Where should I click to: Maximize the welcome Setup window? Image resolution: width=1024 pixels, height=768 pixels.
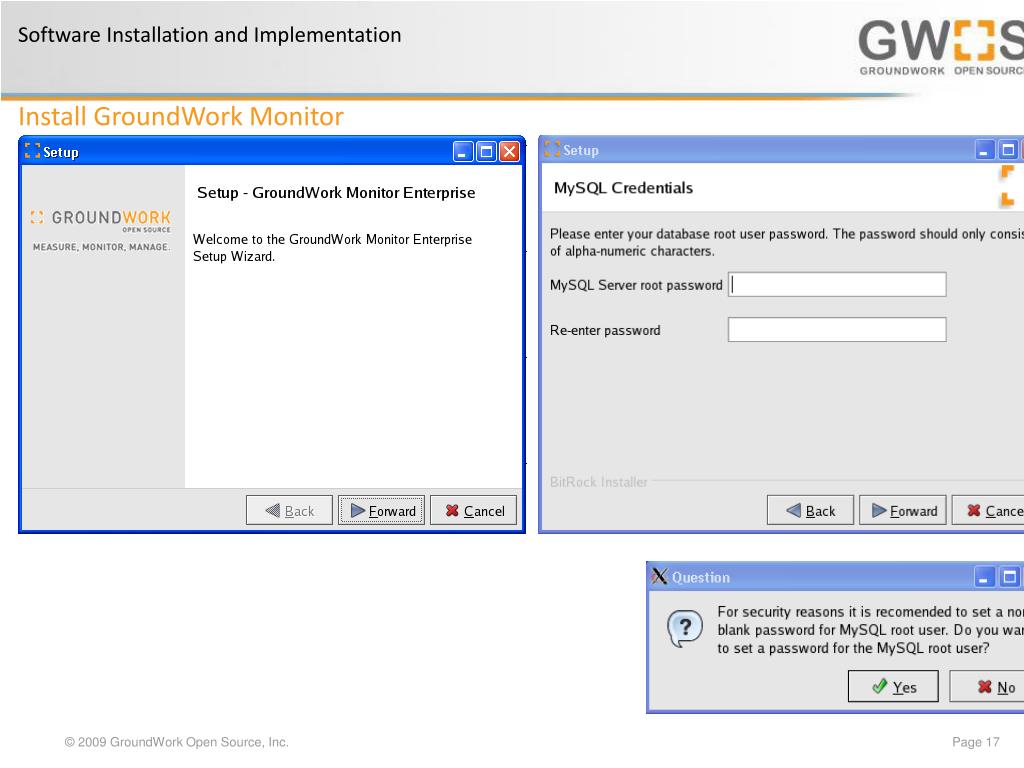point(486,152)
